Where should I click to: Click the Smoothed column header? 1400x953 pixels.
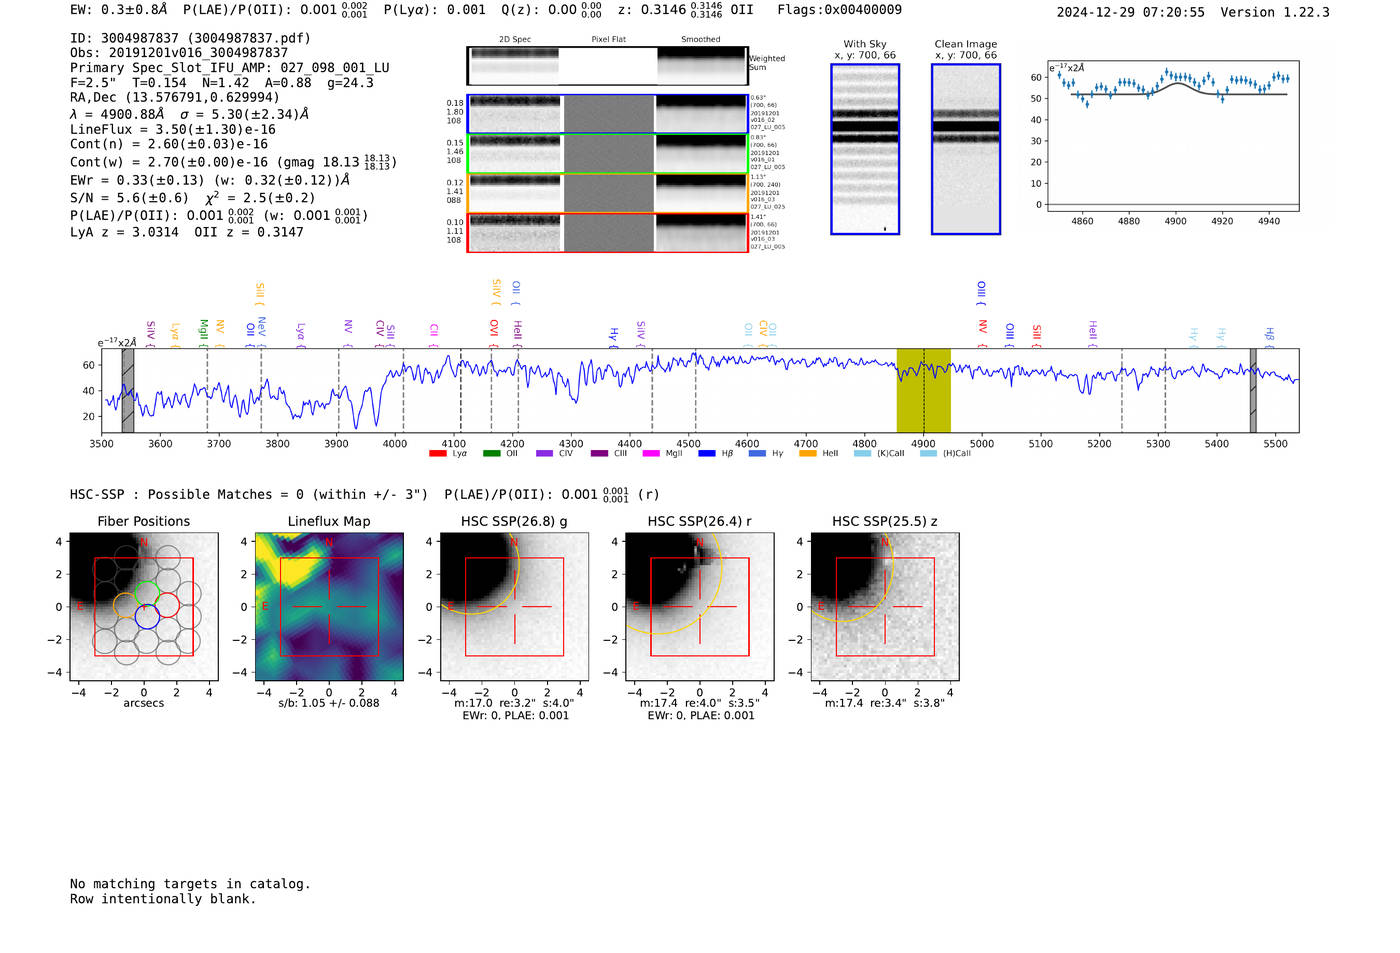(701, 40)
